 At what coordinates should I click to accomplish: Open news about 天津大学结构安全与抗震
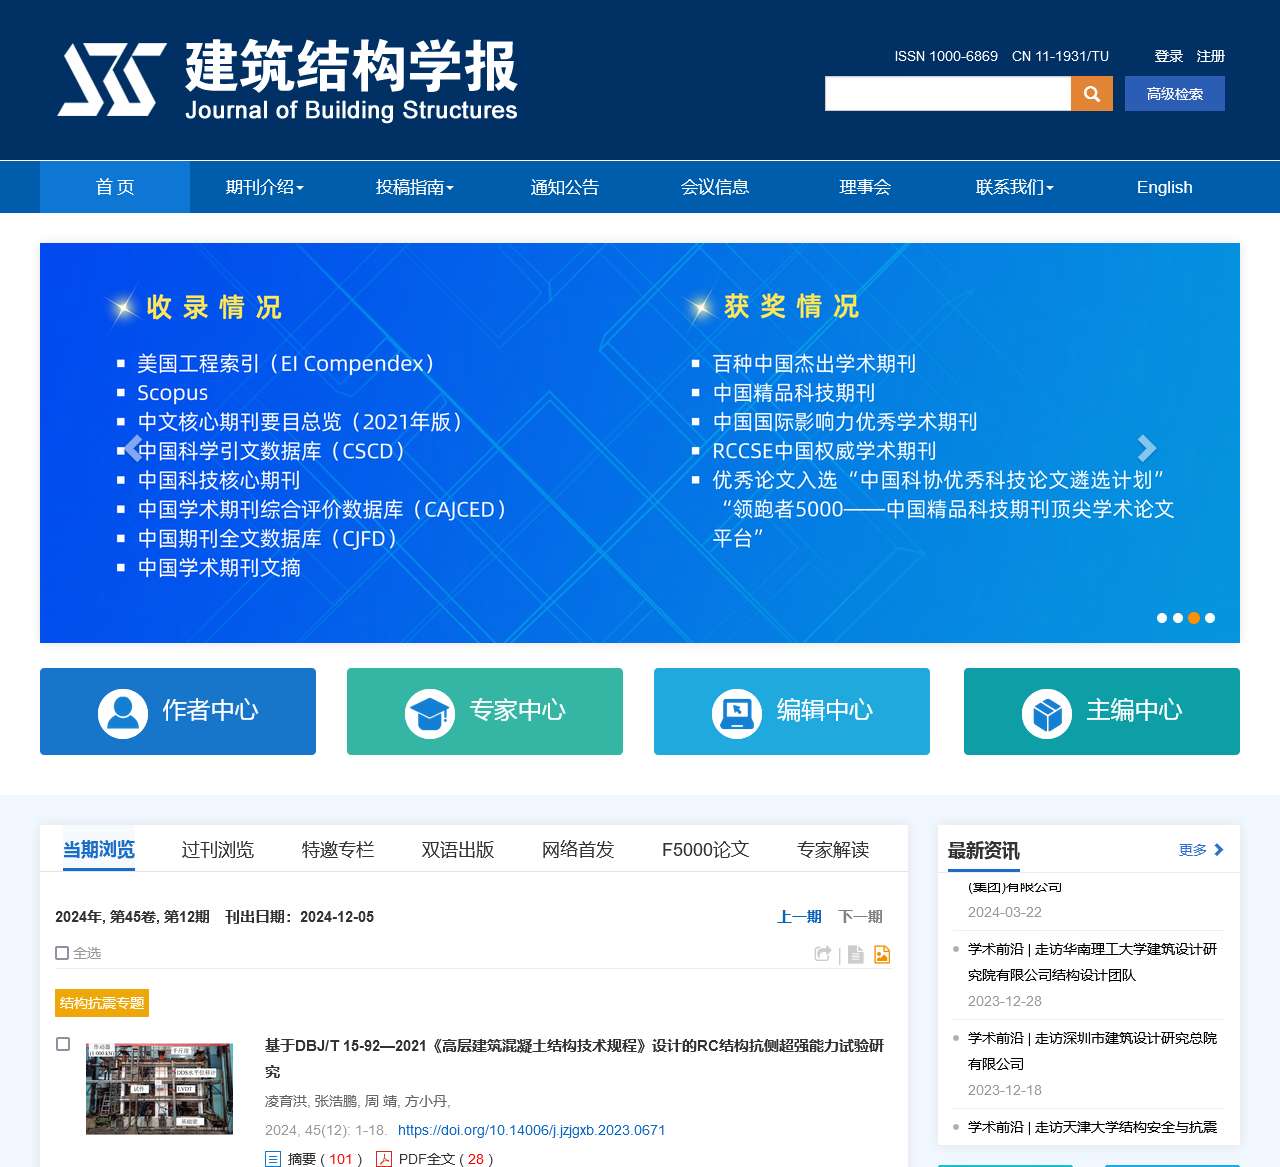[x=1092, y=1128]
